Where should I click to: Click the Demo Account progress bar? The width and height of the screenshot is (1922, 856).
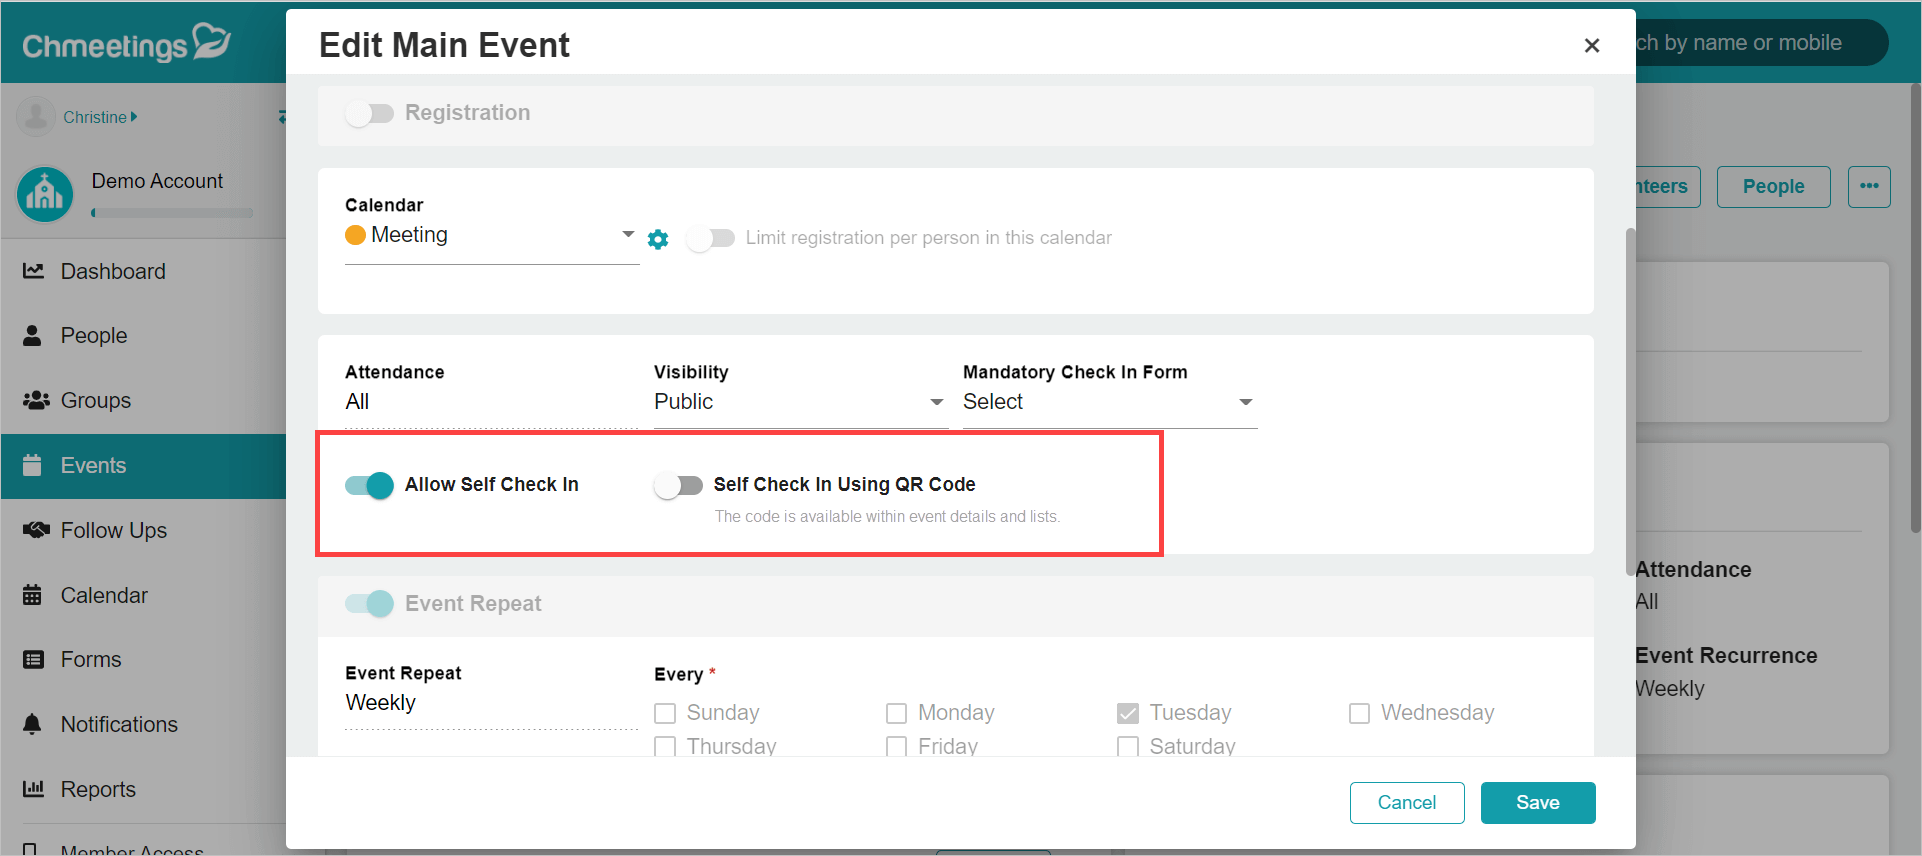click(172, 213)
